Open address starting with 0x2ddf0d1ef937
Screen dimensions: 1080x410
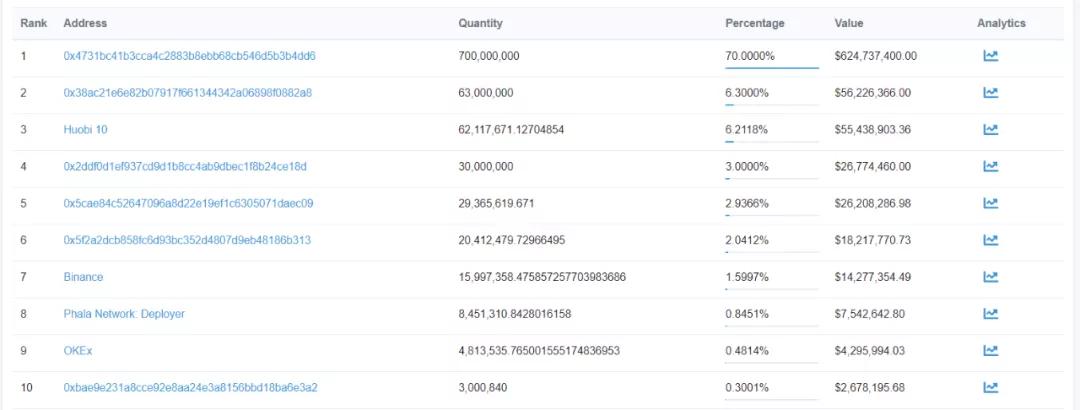pos(185,167)
